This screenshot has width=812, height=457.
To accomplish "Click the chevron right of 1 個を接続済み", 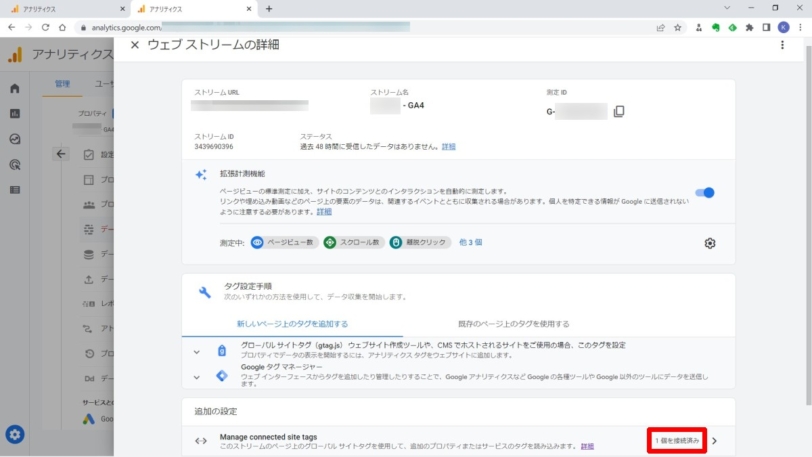I will point(715,441).
